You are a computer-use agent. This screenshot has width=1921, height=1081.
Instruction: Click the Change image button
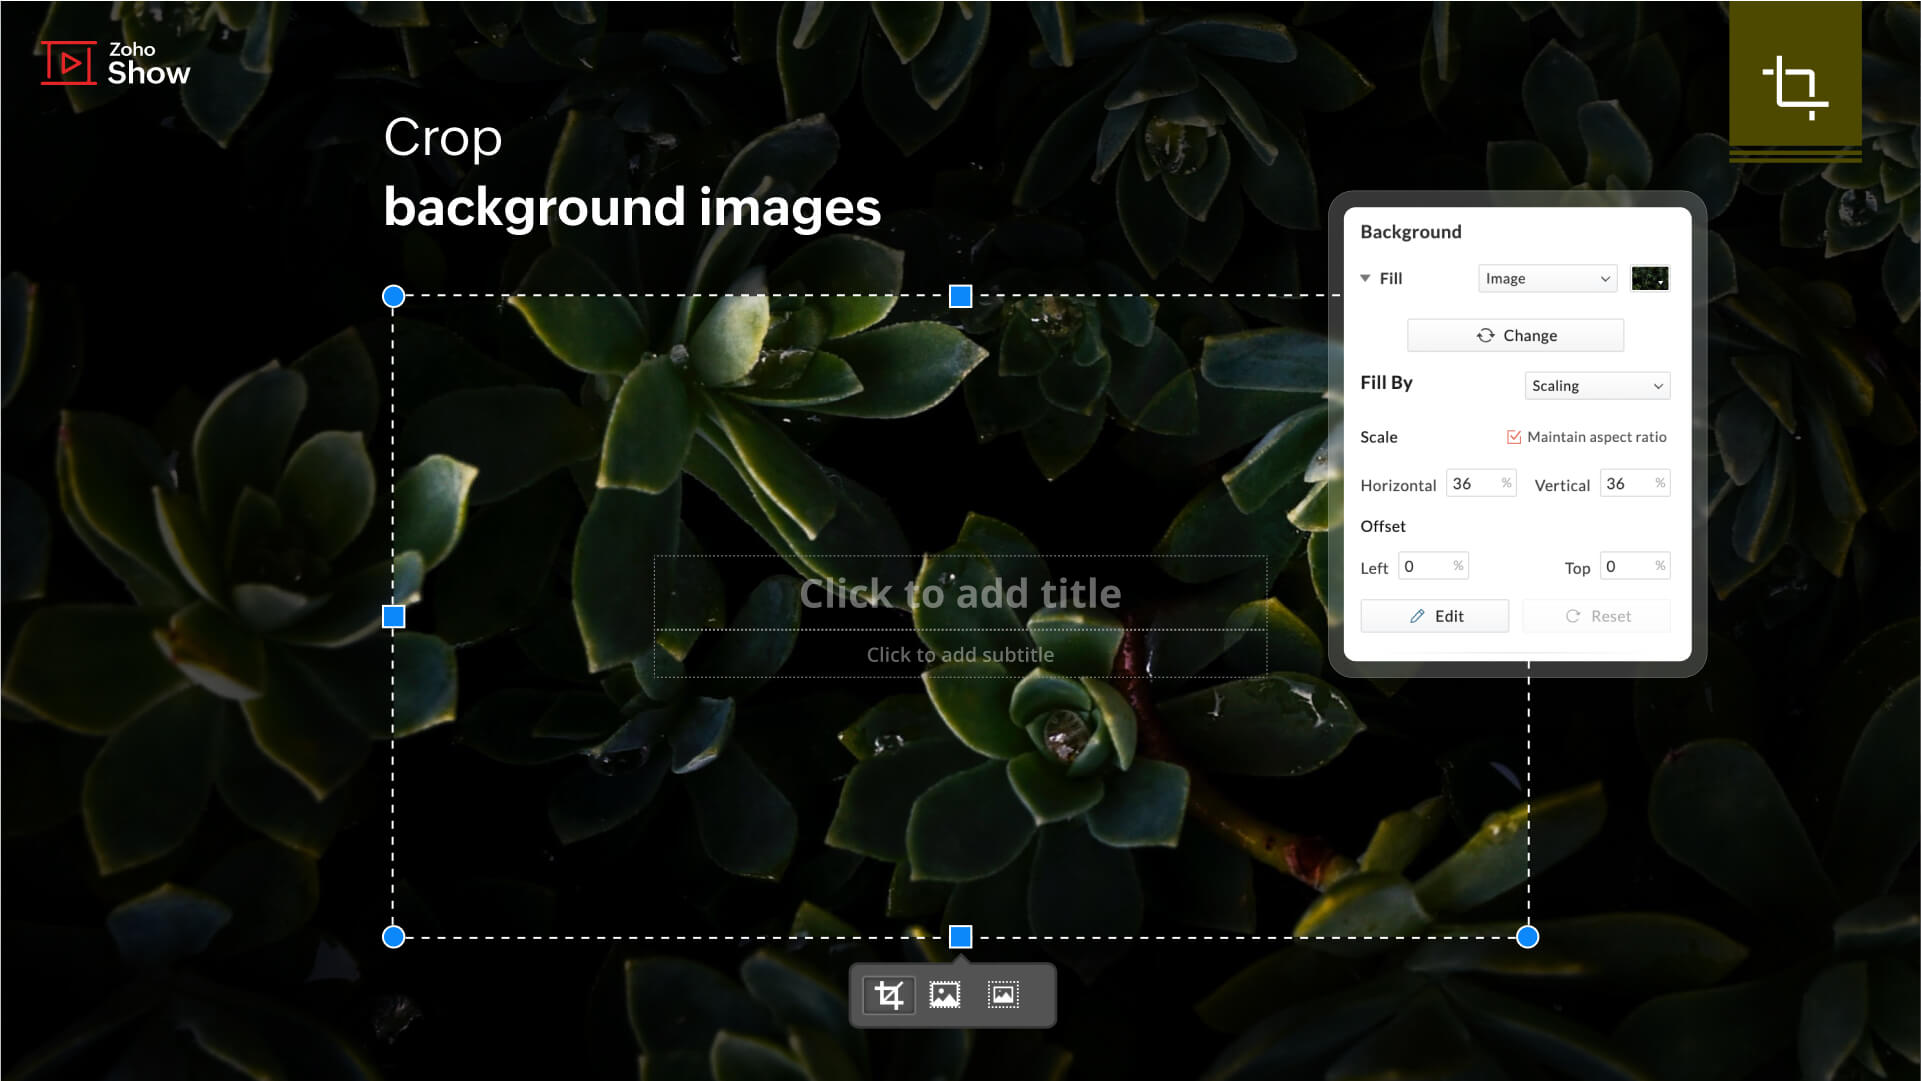click(1516, 334)
